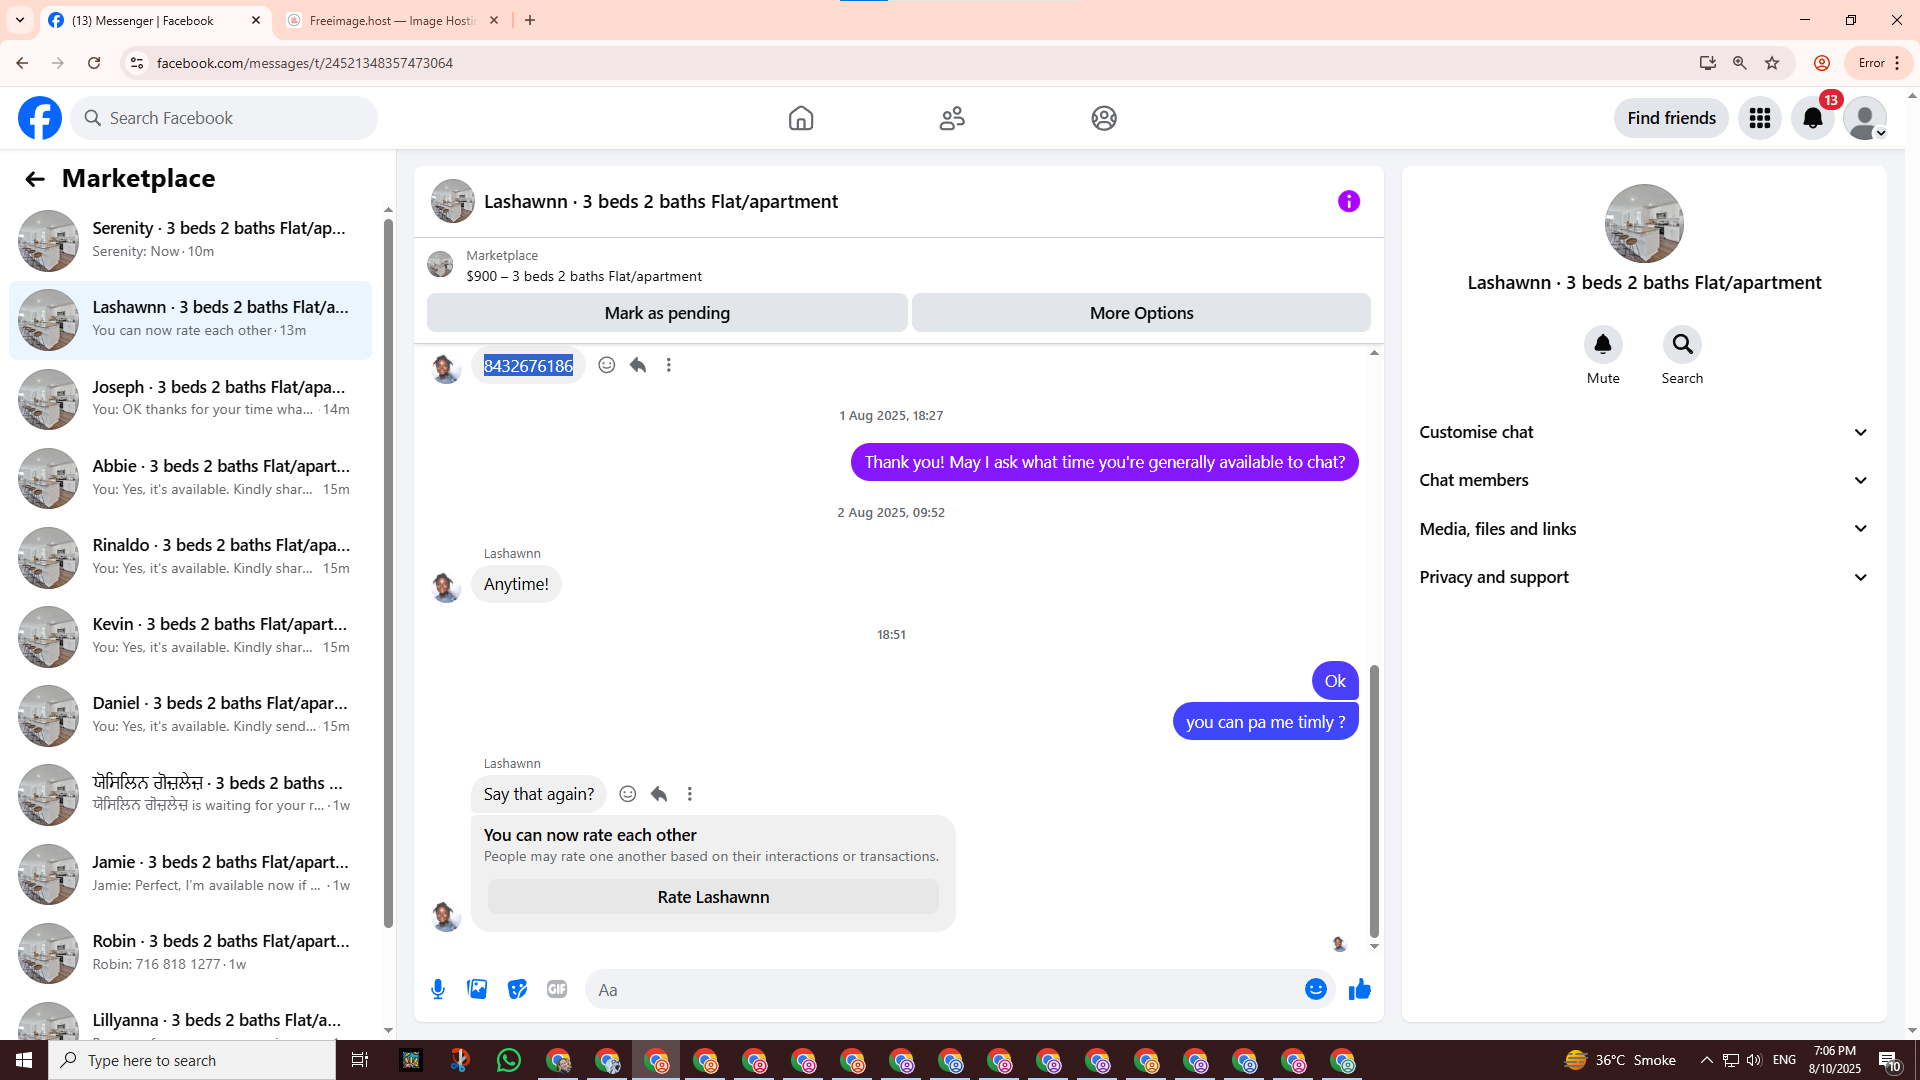Click the chat message scrollbar

point(1374,800)
